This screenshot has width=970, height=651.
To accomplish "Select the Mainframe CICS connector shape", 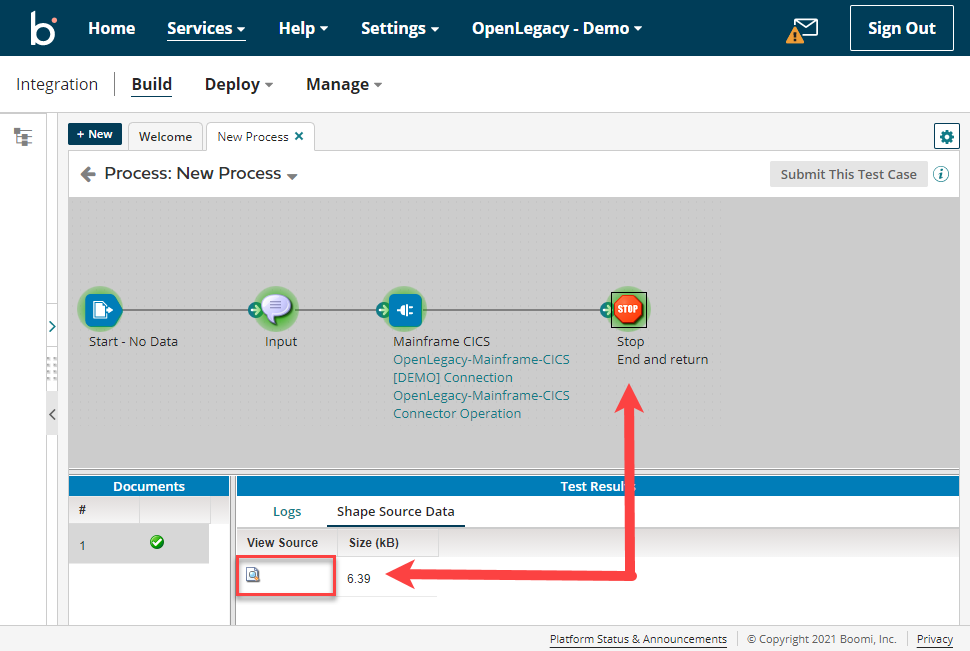I will (x=405, y=309).
